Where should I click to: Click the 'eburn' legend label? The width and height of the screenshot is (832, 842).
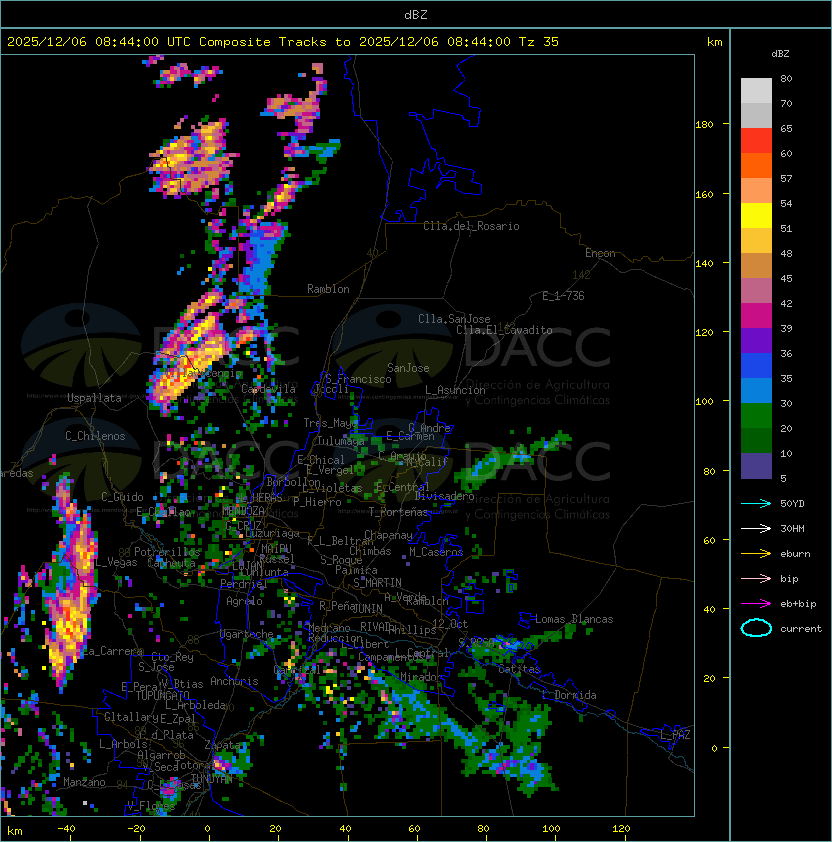[x=795, y=554]
